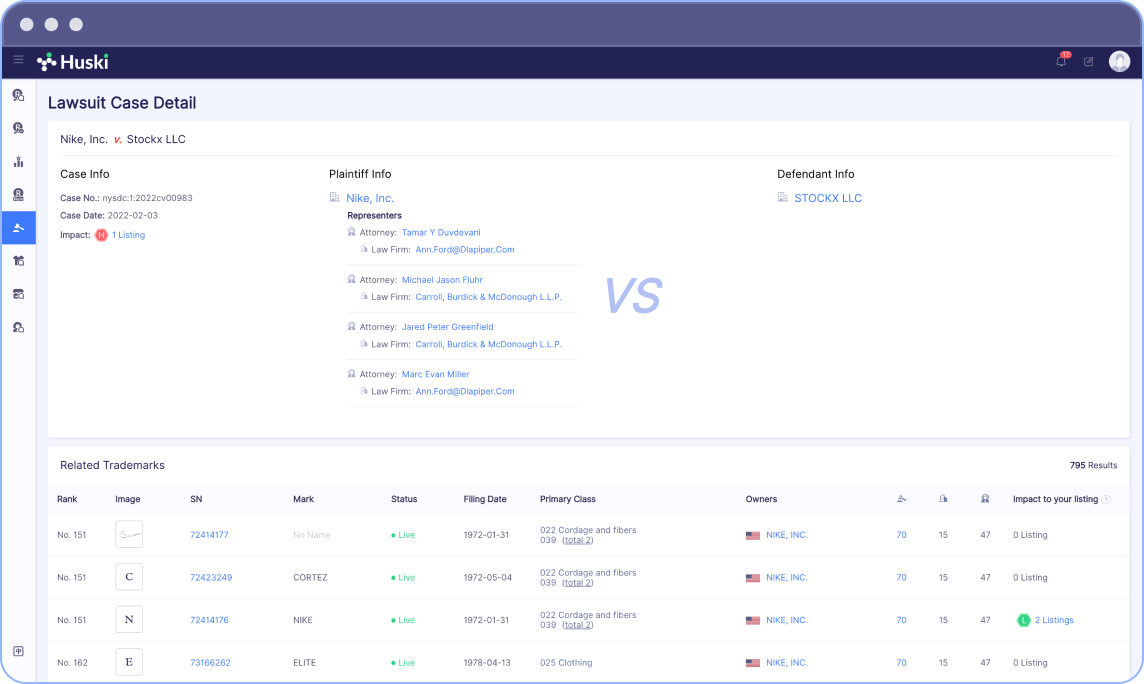Open the user profile avatar
Image resolution: width=1144 pixels, height=684 pixels.
1119,61
